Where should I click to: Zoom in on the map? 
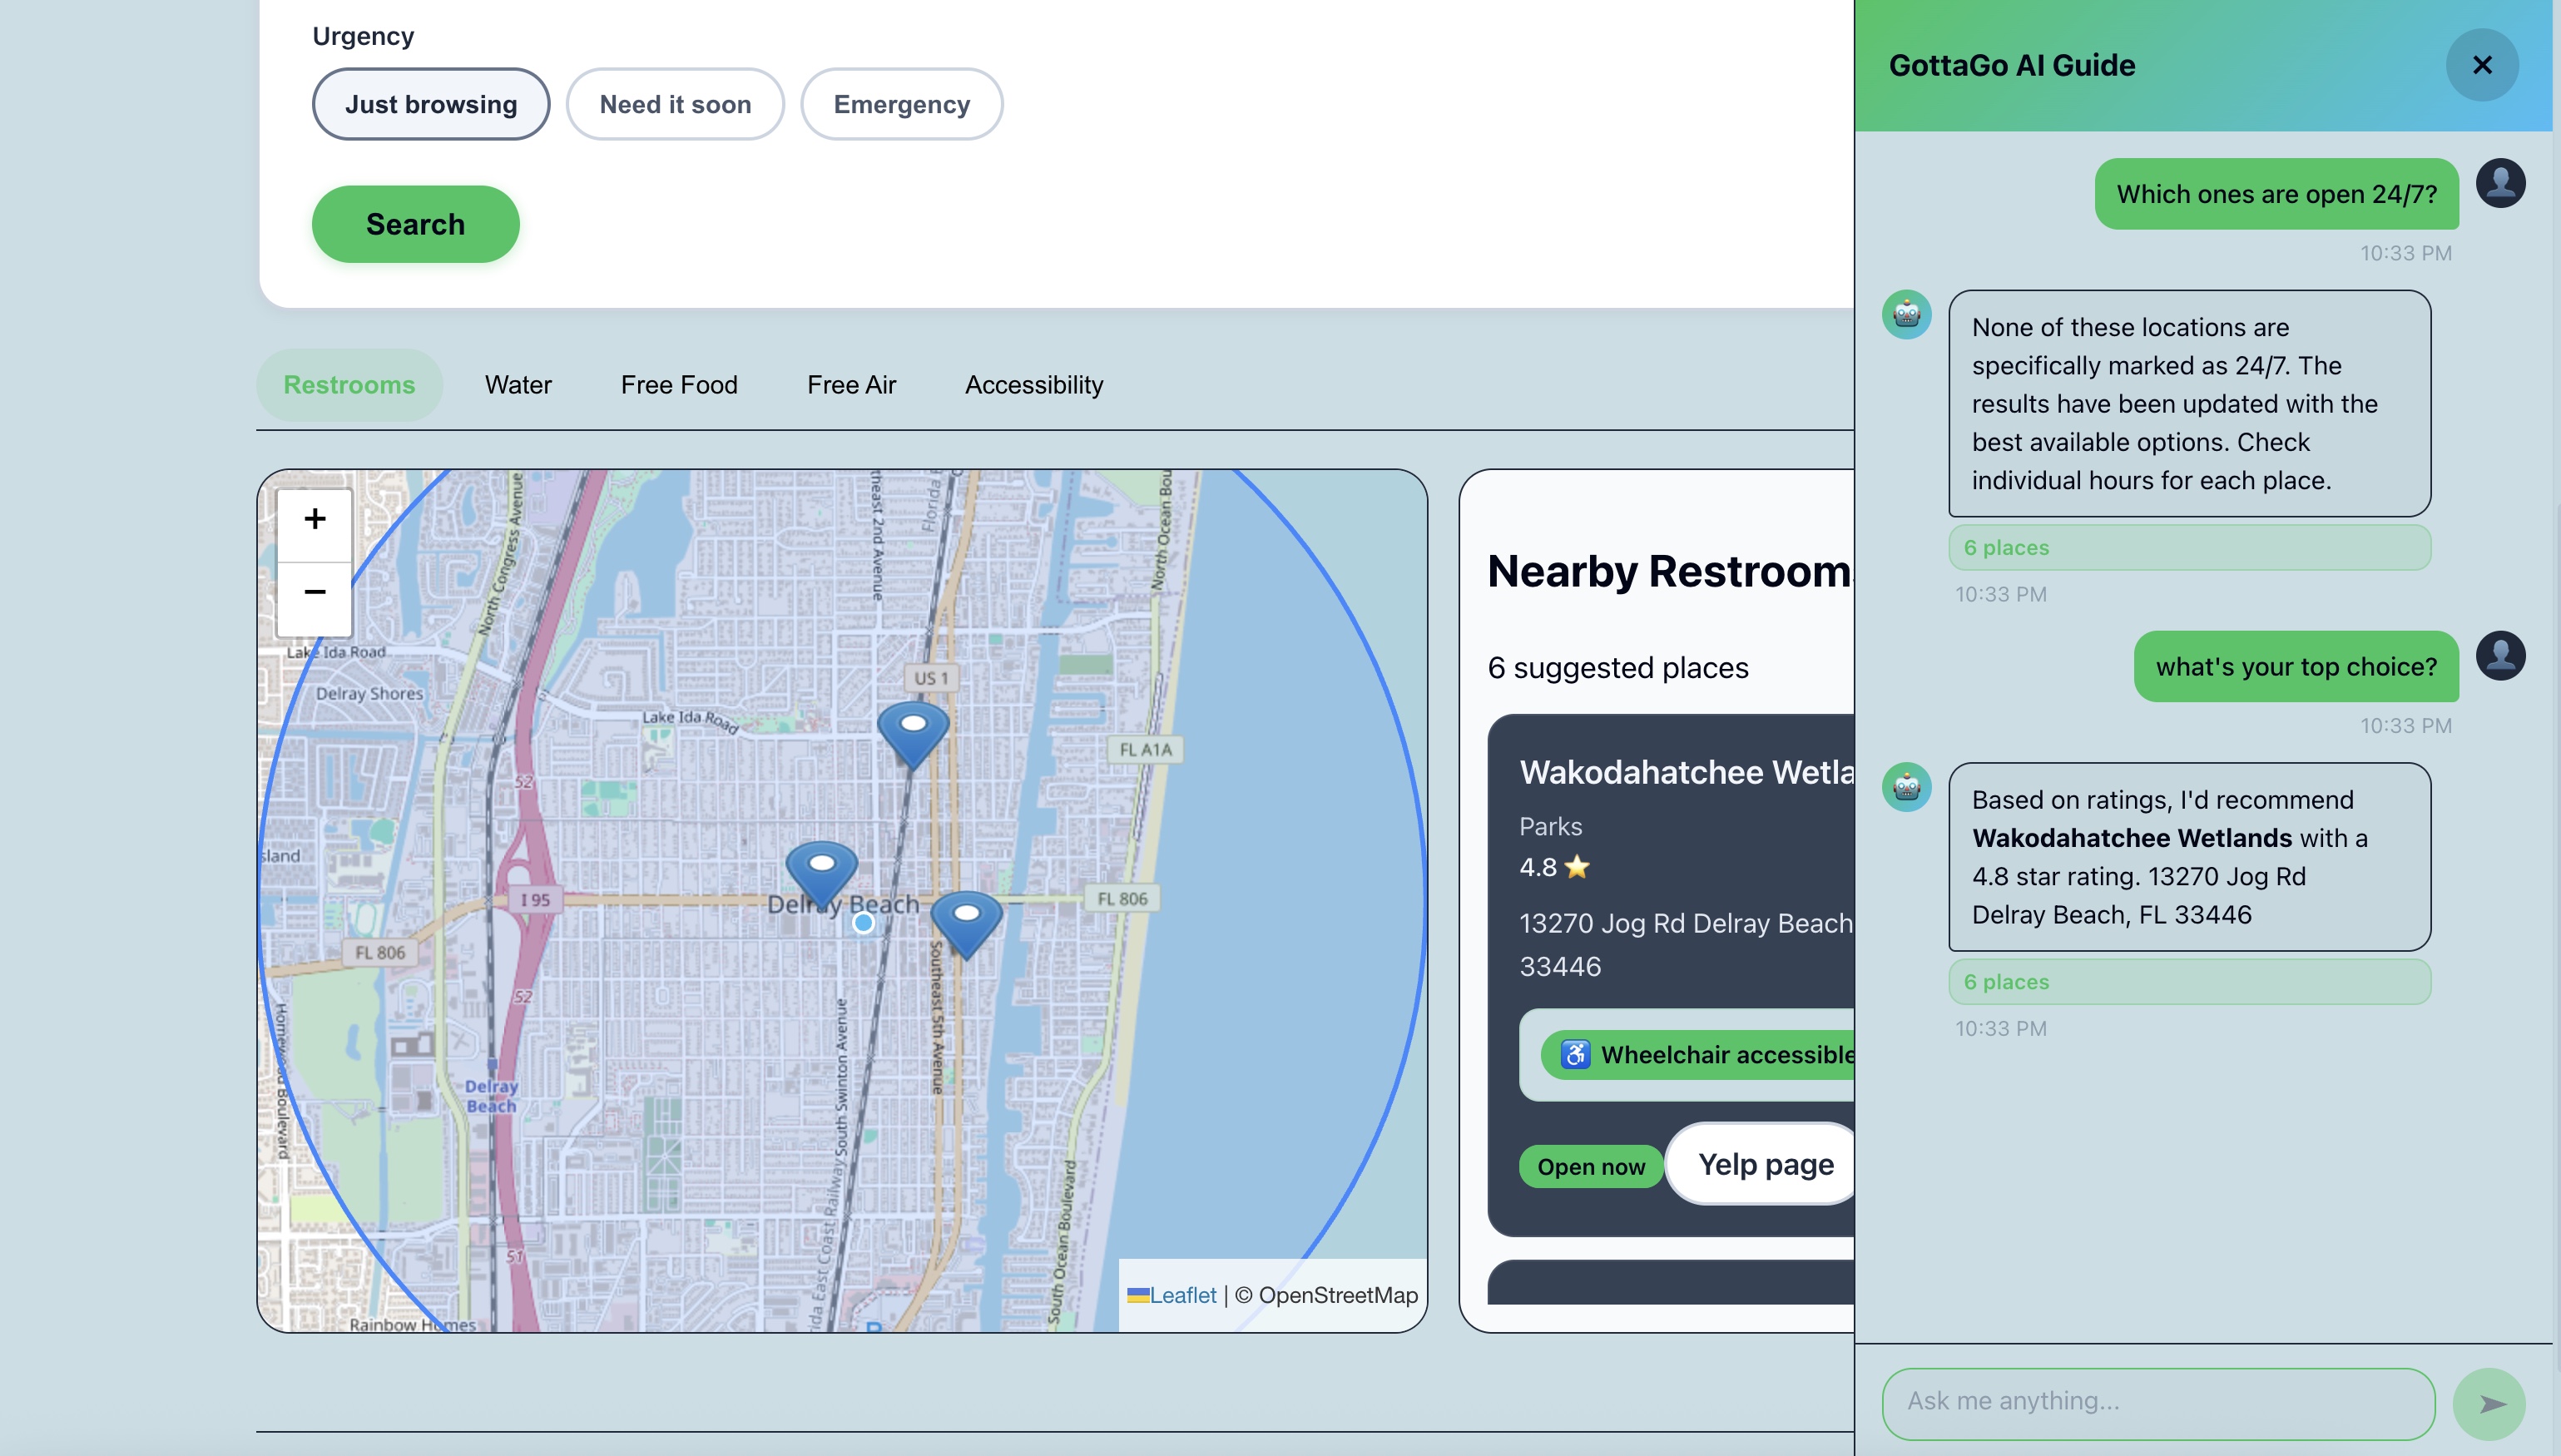click(314, 520)
